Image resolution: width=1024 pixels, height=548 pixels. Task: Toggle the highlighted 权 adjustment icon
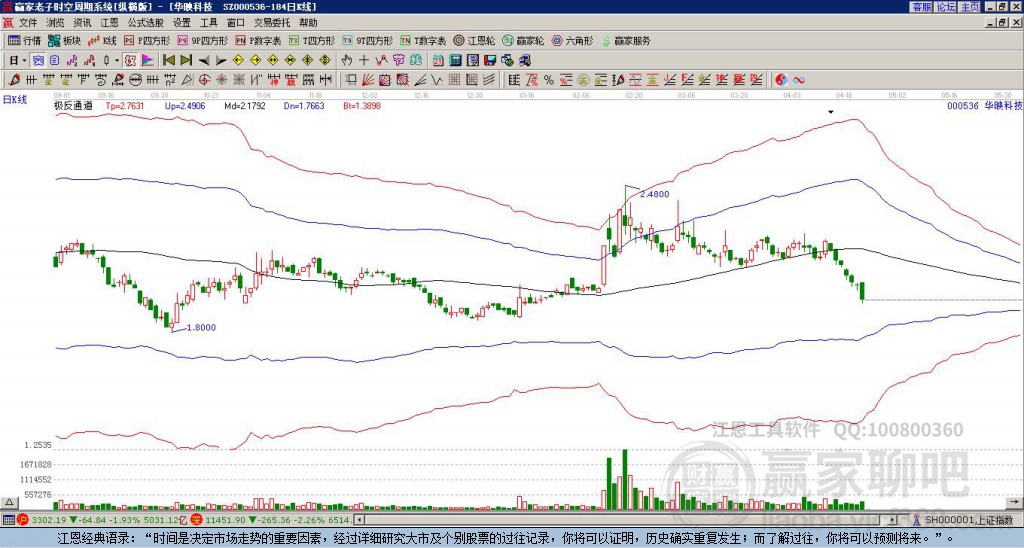131,61
